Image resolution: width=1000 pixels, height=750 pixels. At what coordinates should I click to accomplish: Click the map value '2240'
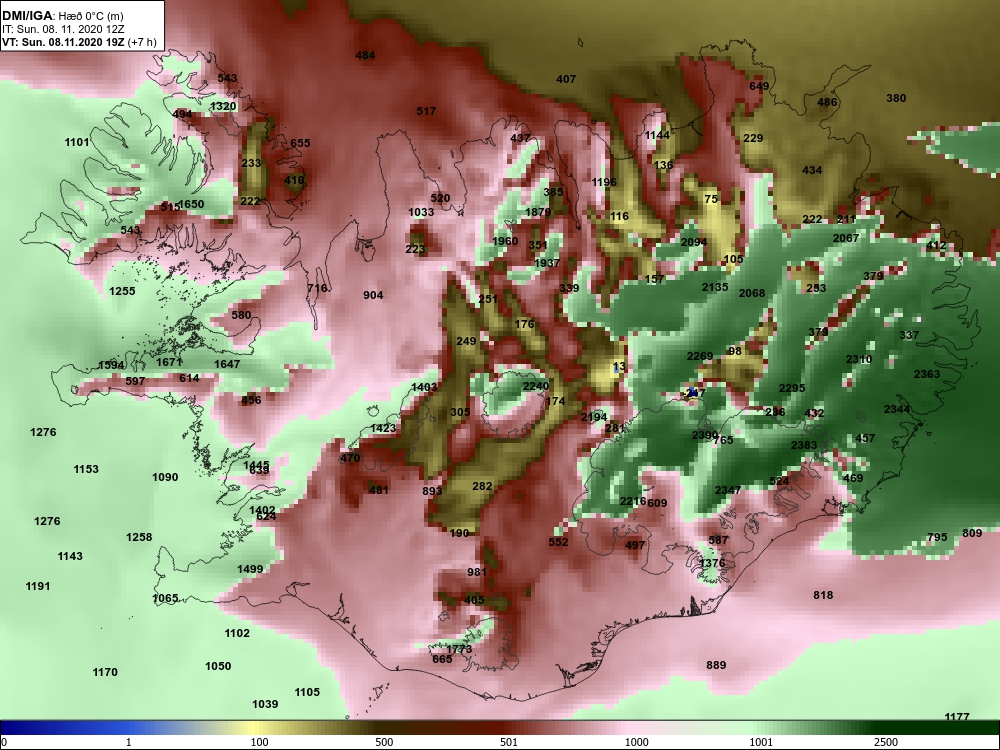tap(536, 386)
